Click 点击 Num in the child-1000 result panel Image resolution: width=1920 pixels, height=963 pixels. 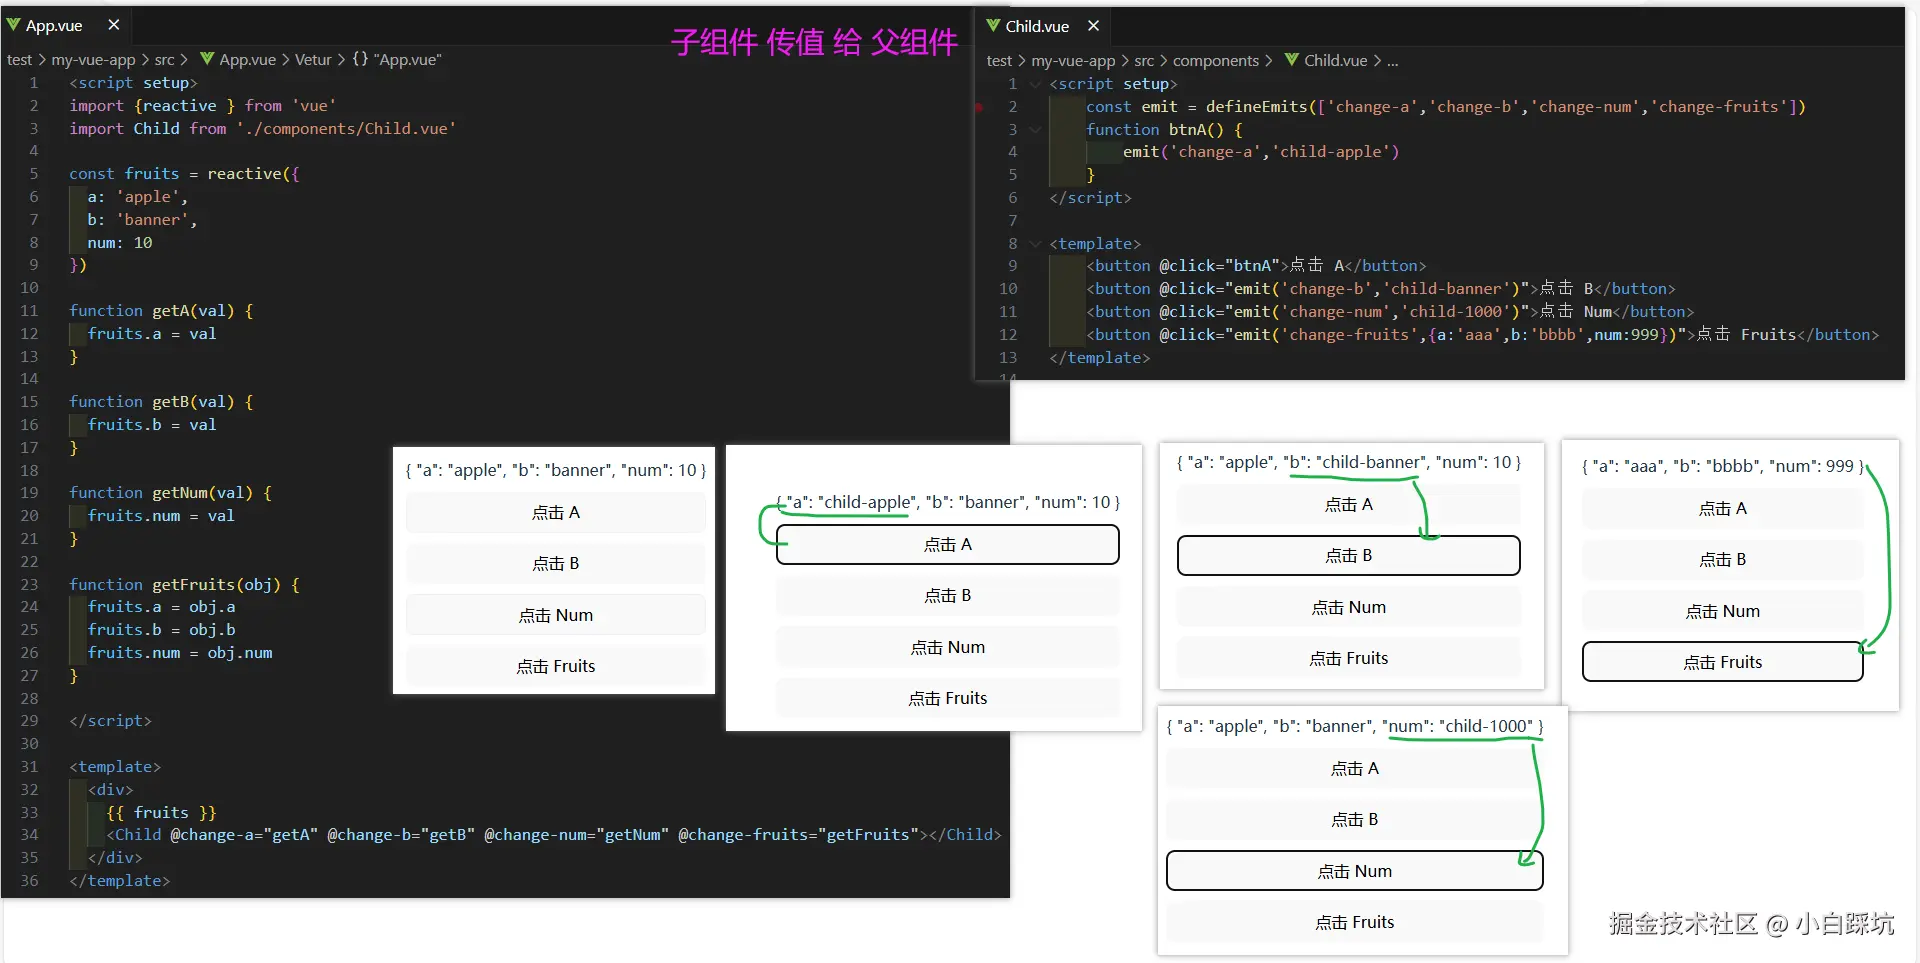pos(1355,872)
